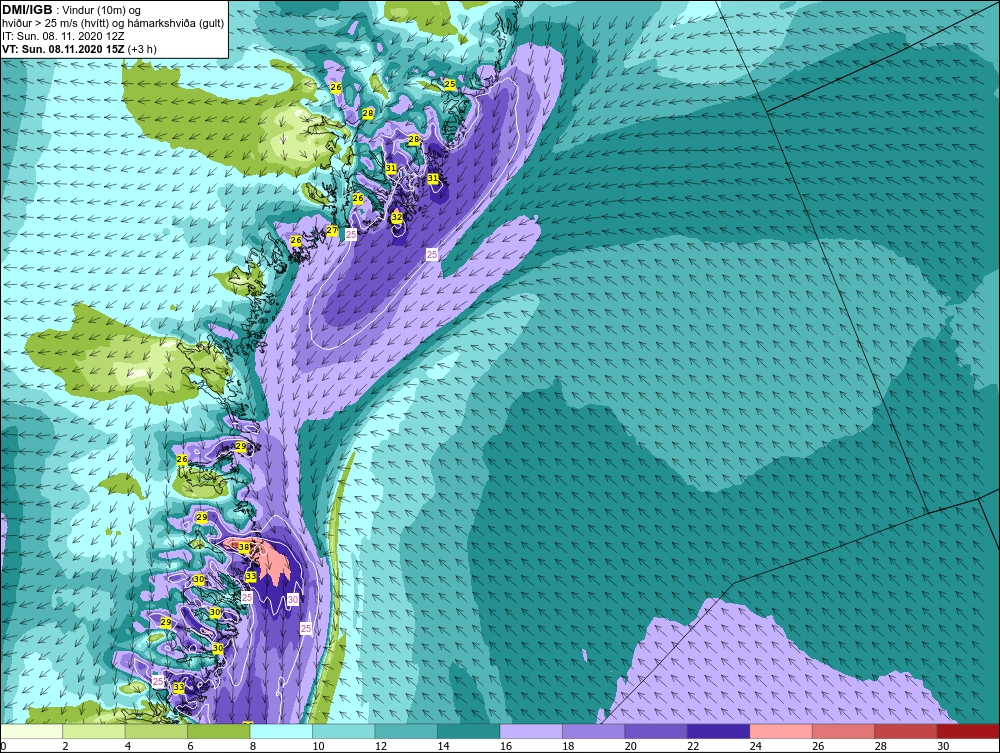Click the legend scale value "18"
Image resolution: width=1000 pixels, height=753 pixels.
click(568, 746)
